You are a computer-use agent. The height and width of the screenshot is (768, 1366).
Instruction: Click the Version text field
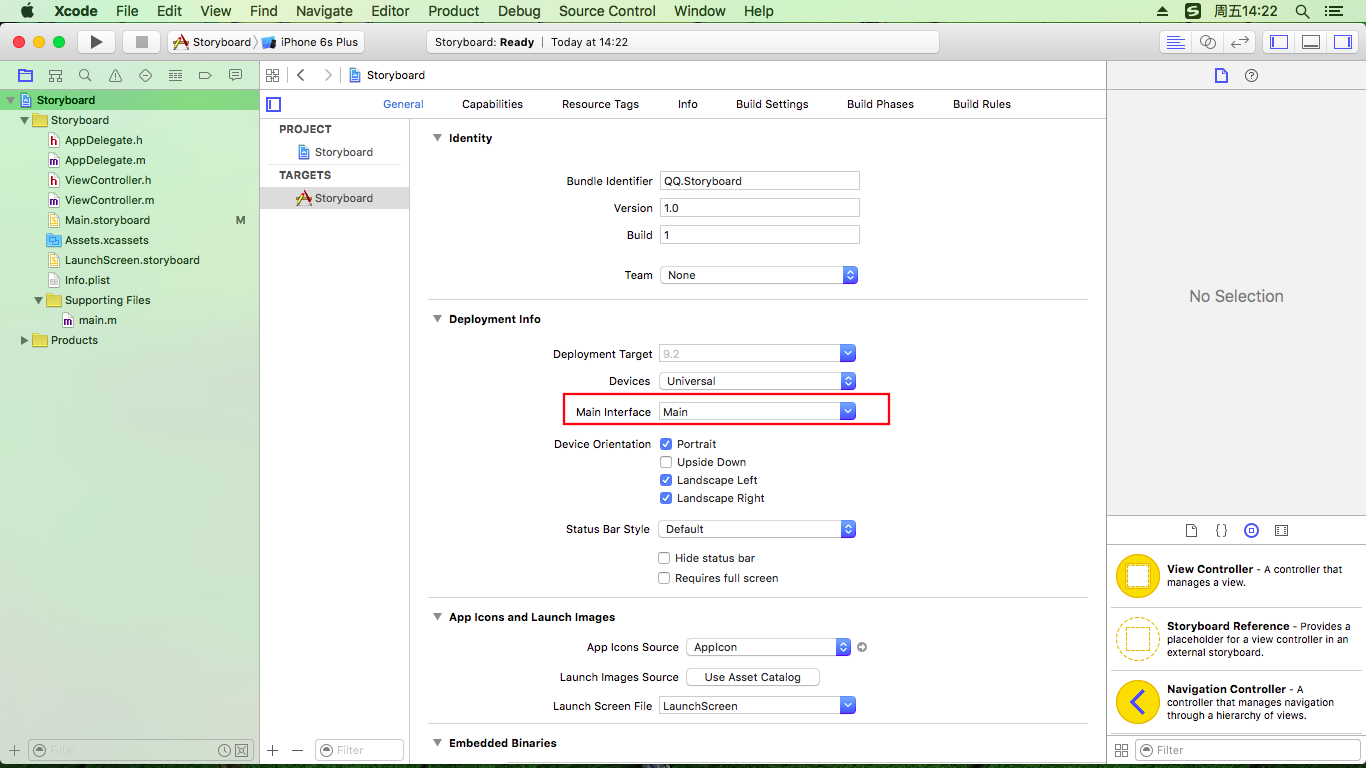click(759, 208)
